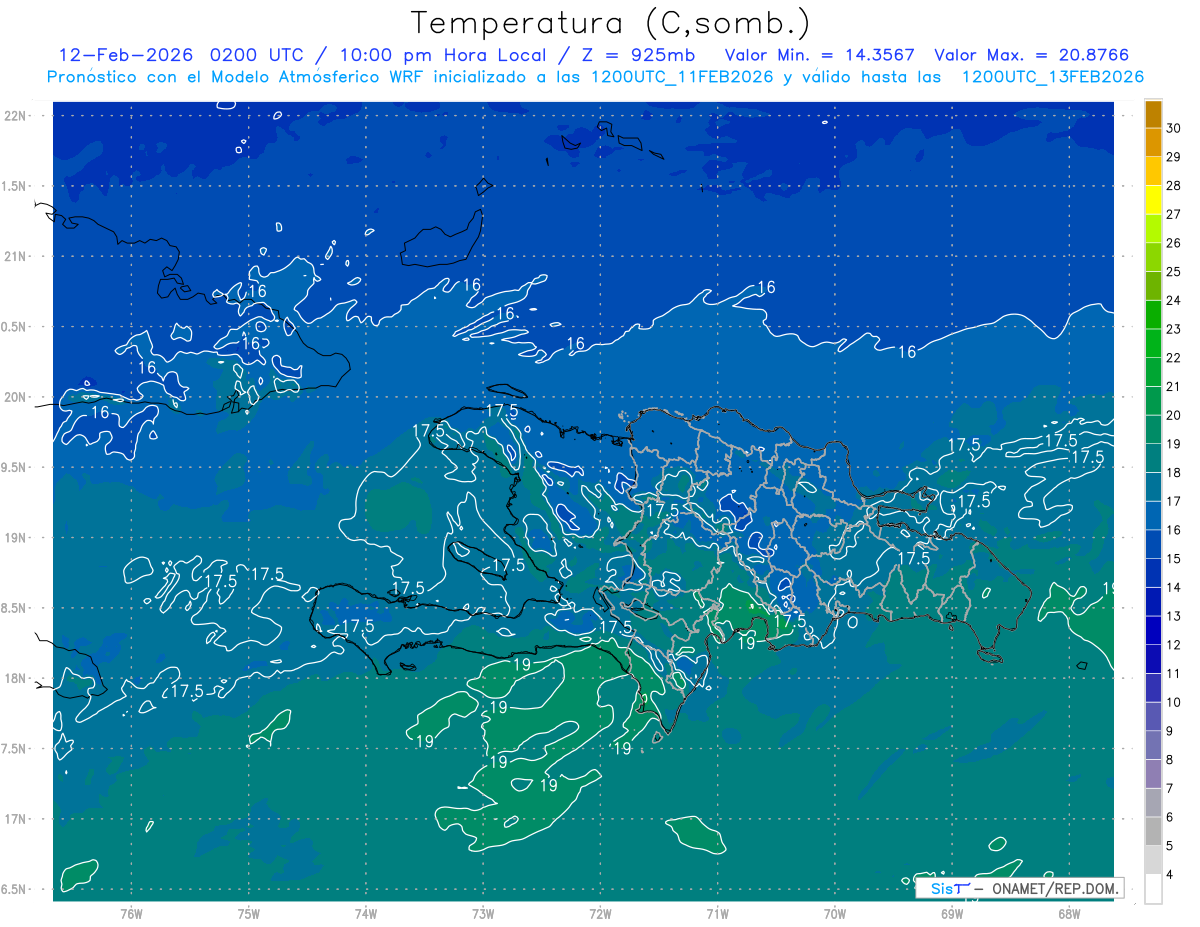Click the '73W' longitude label

pos(483,913)
